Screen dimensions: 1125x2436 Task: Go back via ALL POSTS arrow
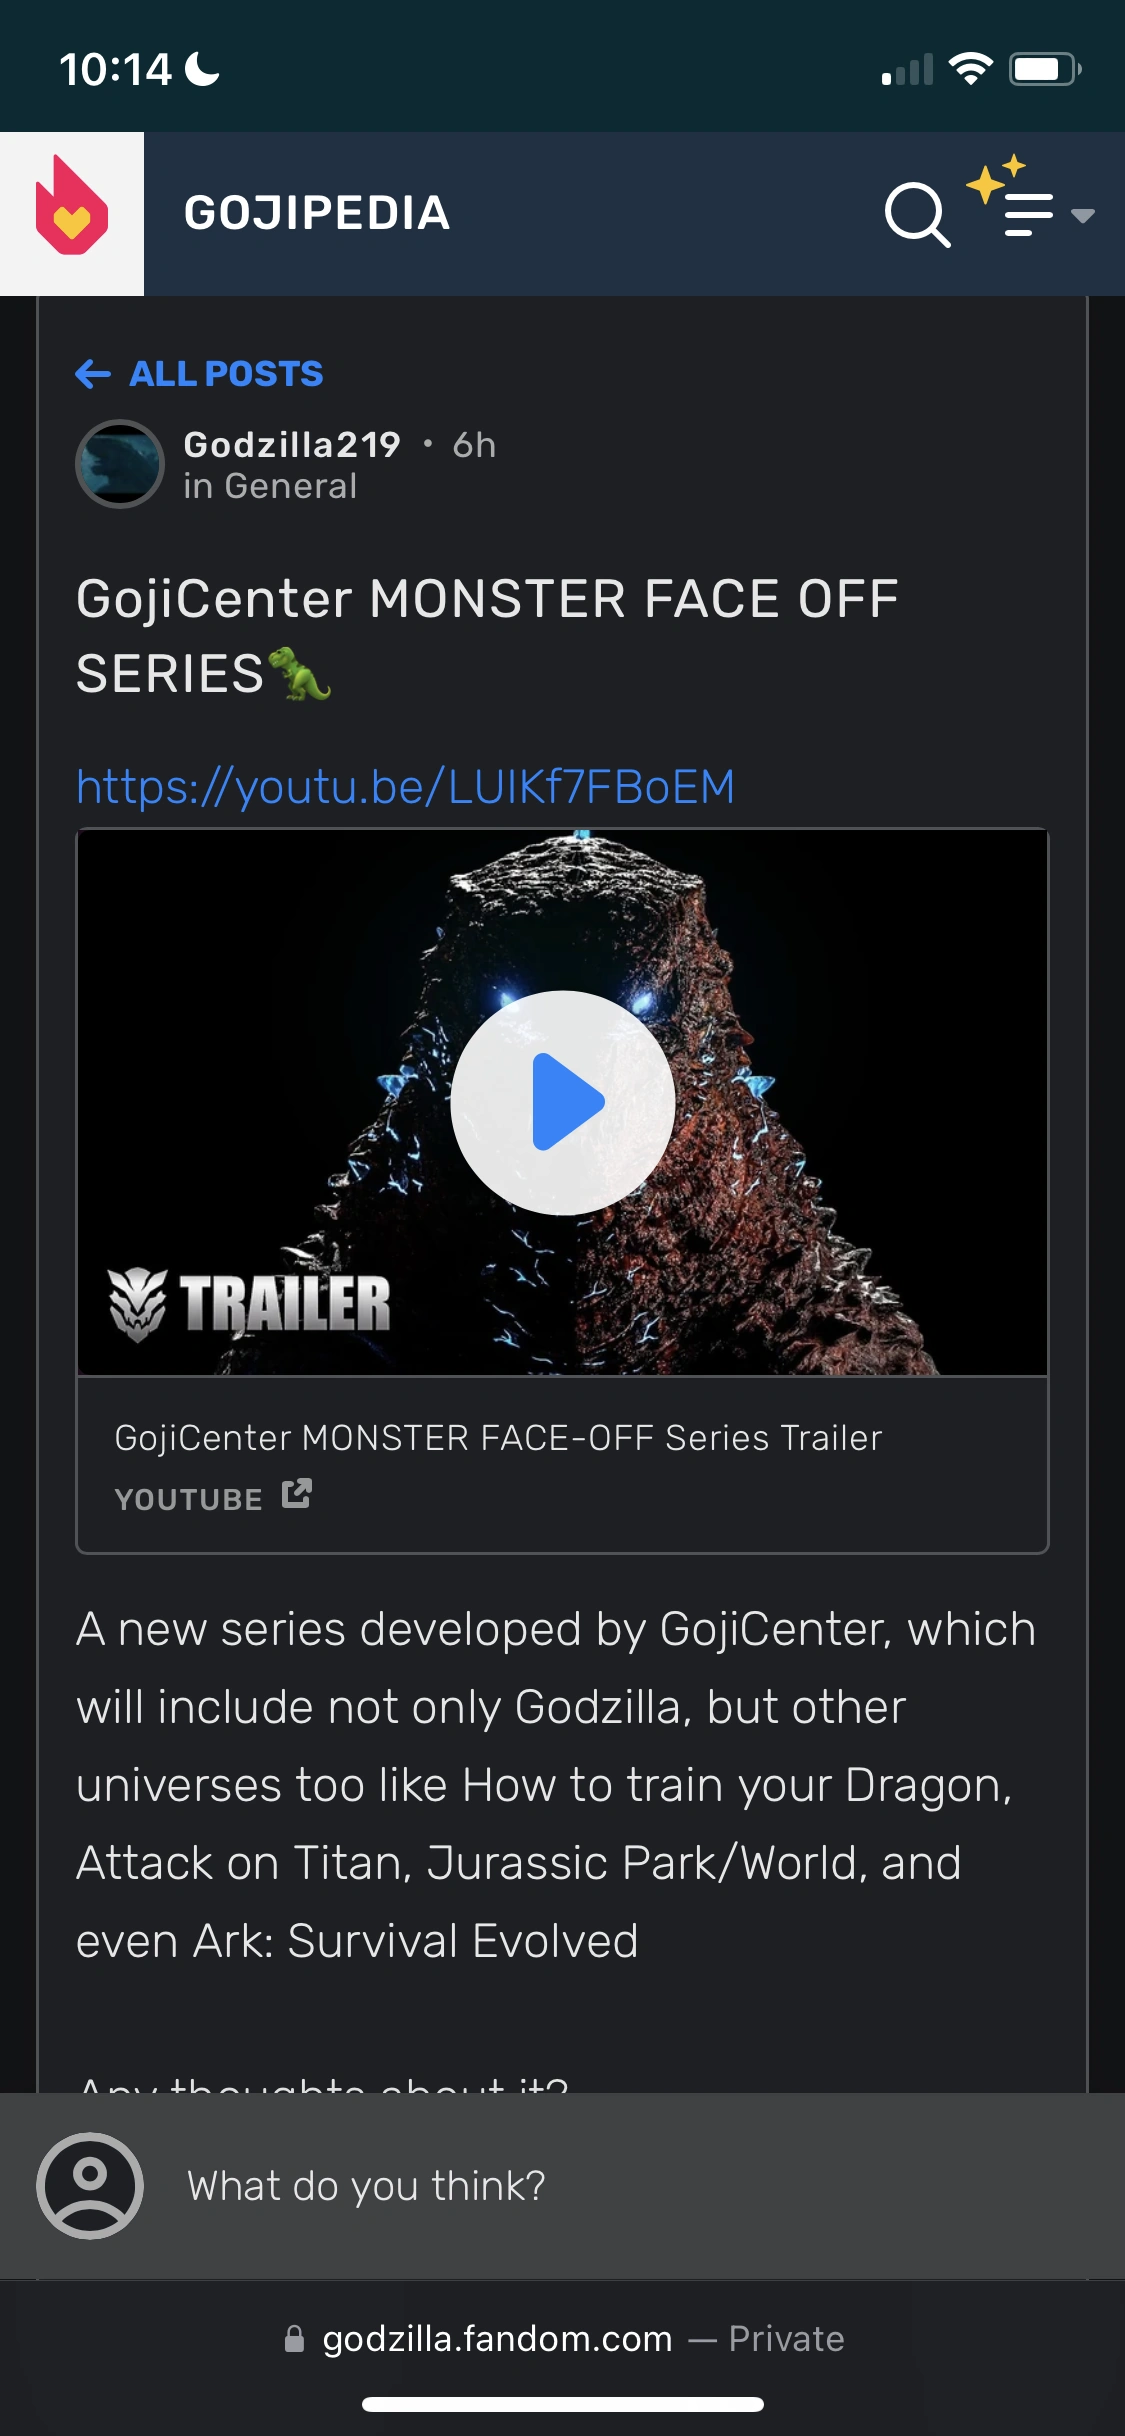tap(93, 374)
